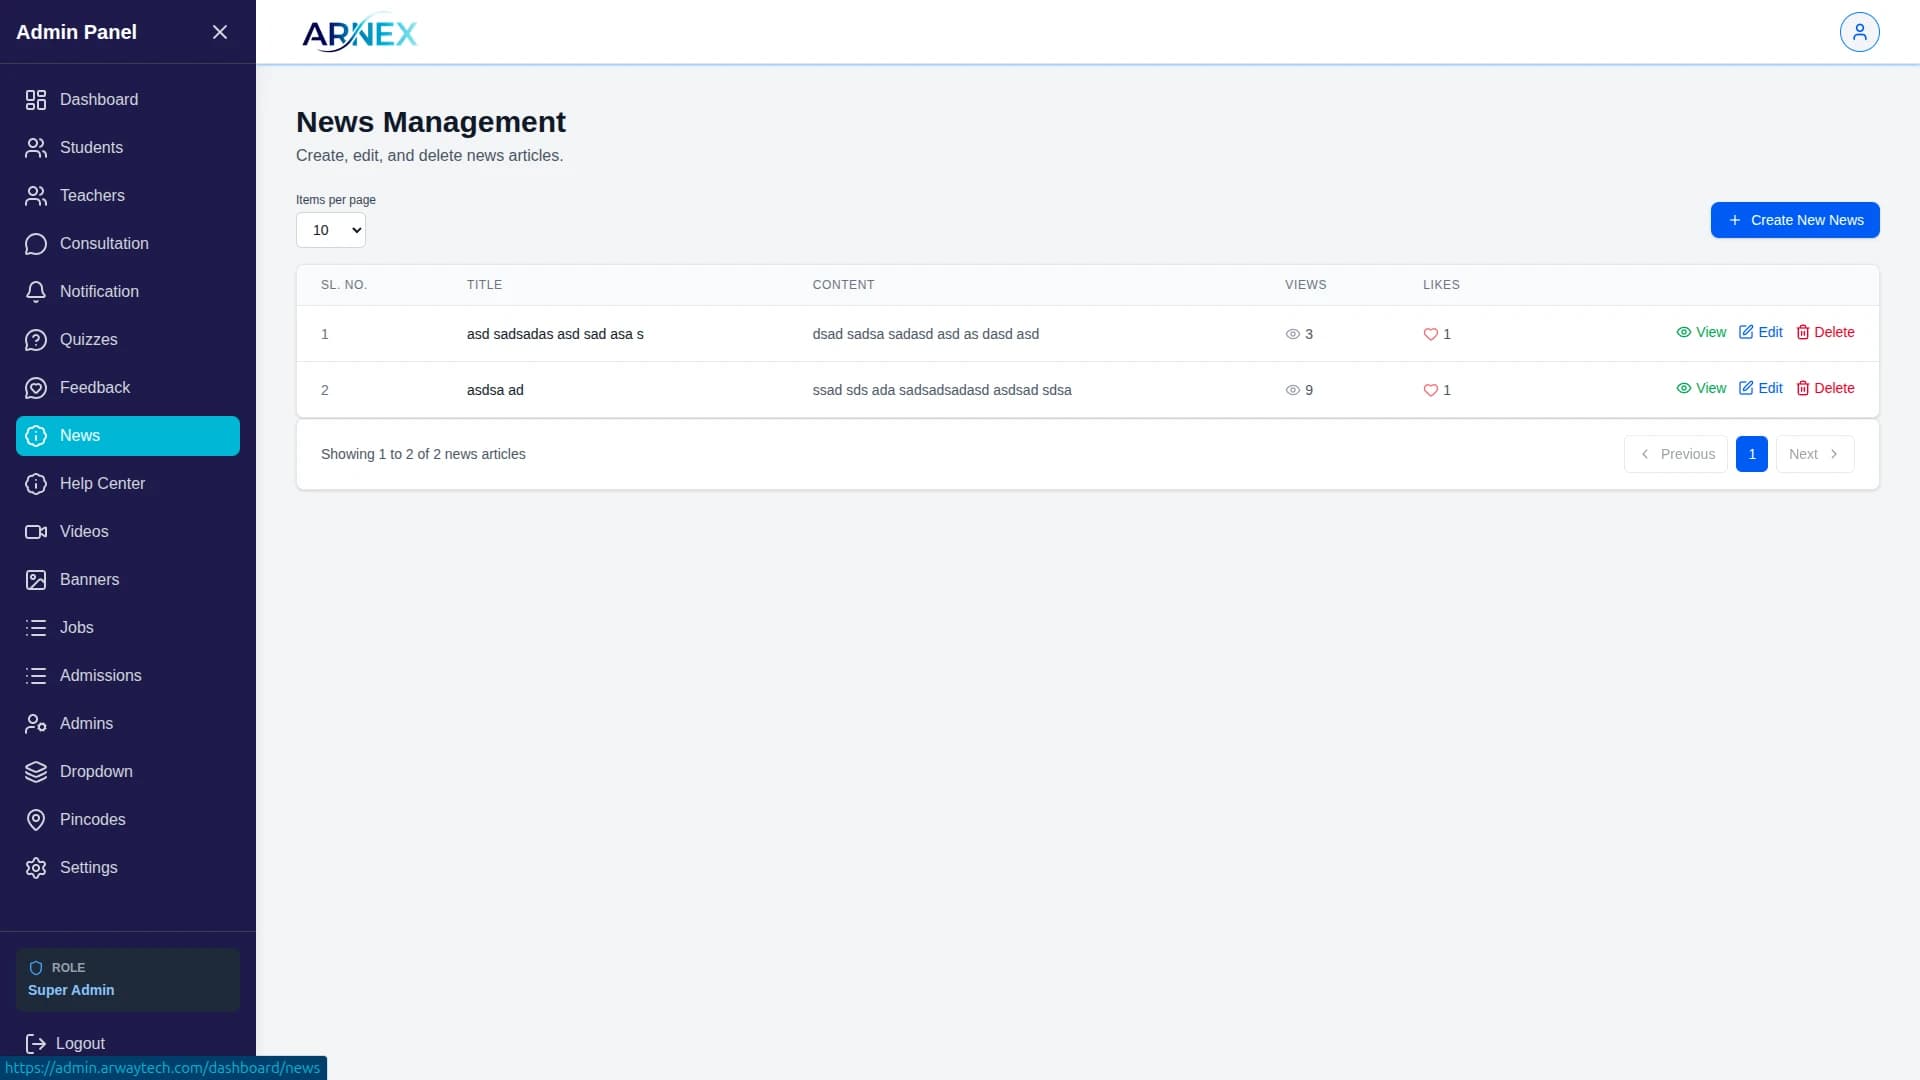Click the Logout link
The width and height of the screenshot is (1920, 1080).
click(x=79, y=1043)
